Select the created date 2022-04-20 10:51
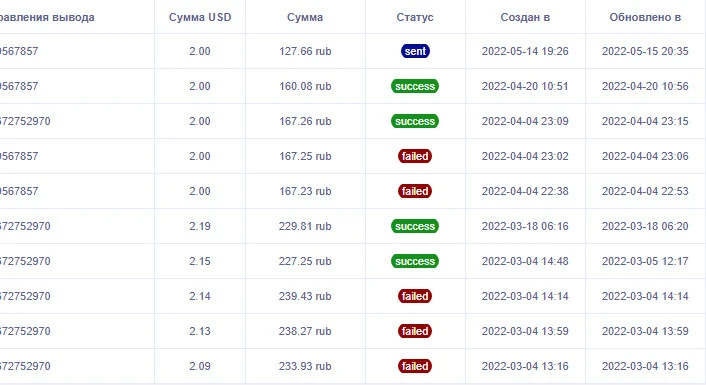This screenshot has height=385, width=706. coord(525,86)
